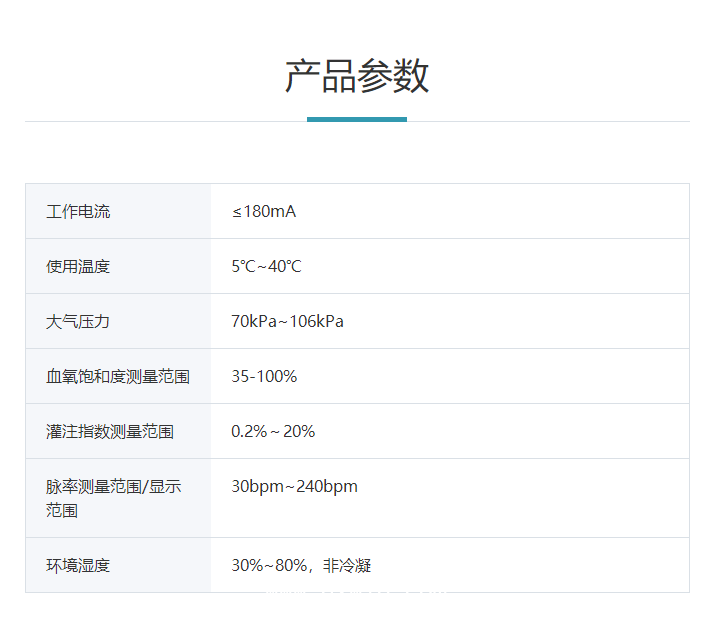Select the 大气压力 label cell

78,322
